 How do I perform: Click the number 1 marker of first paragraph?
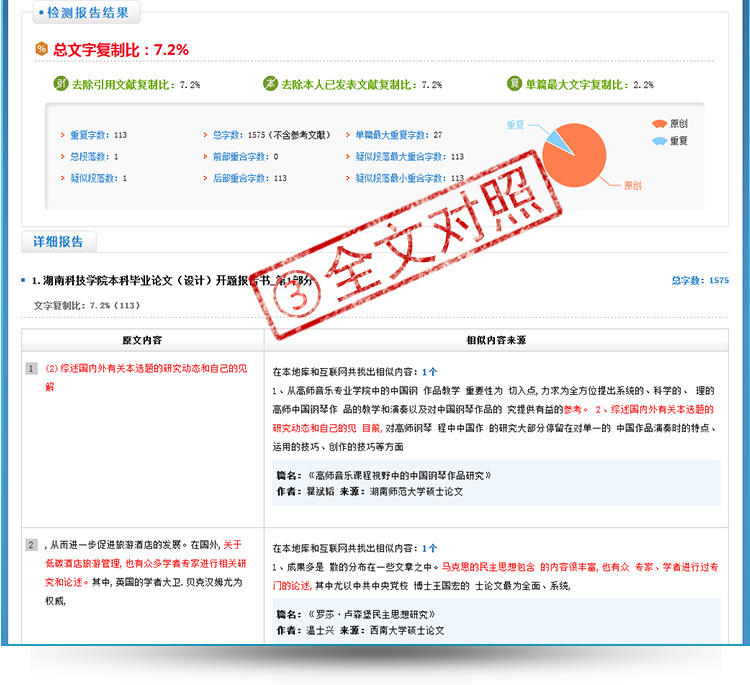(x=31, y=368)
